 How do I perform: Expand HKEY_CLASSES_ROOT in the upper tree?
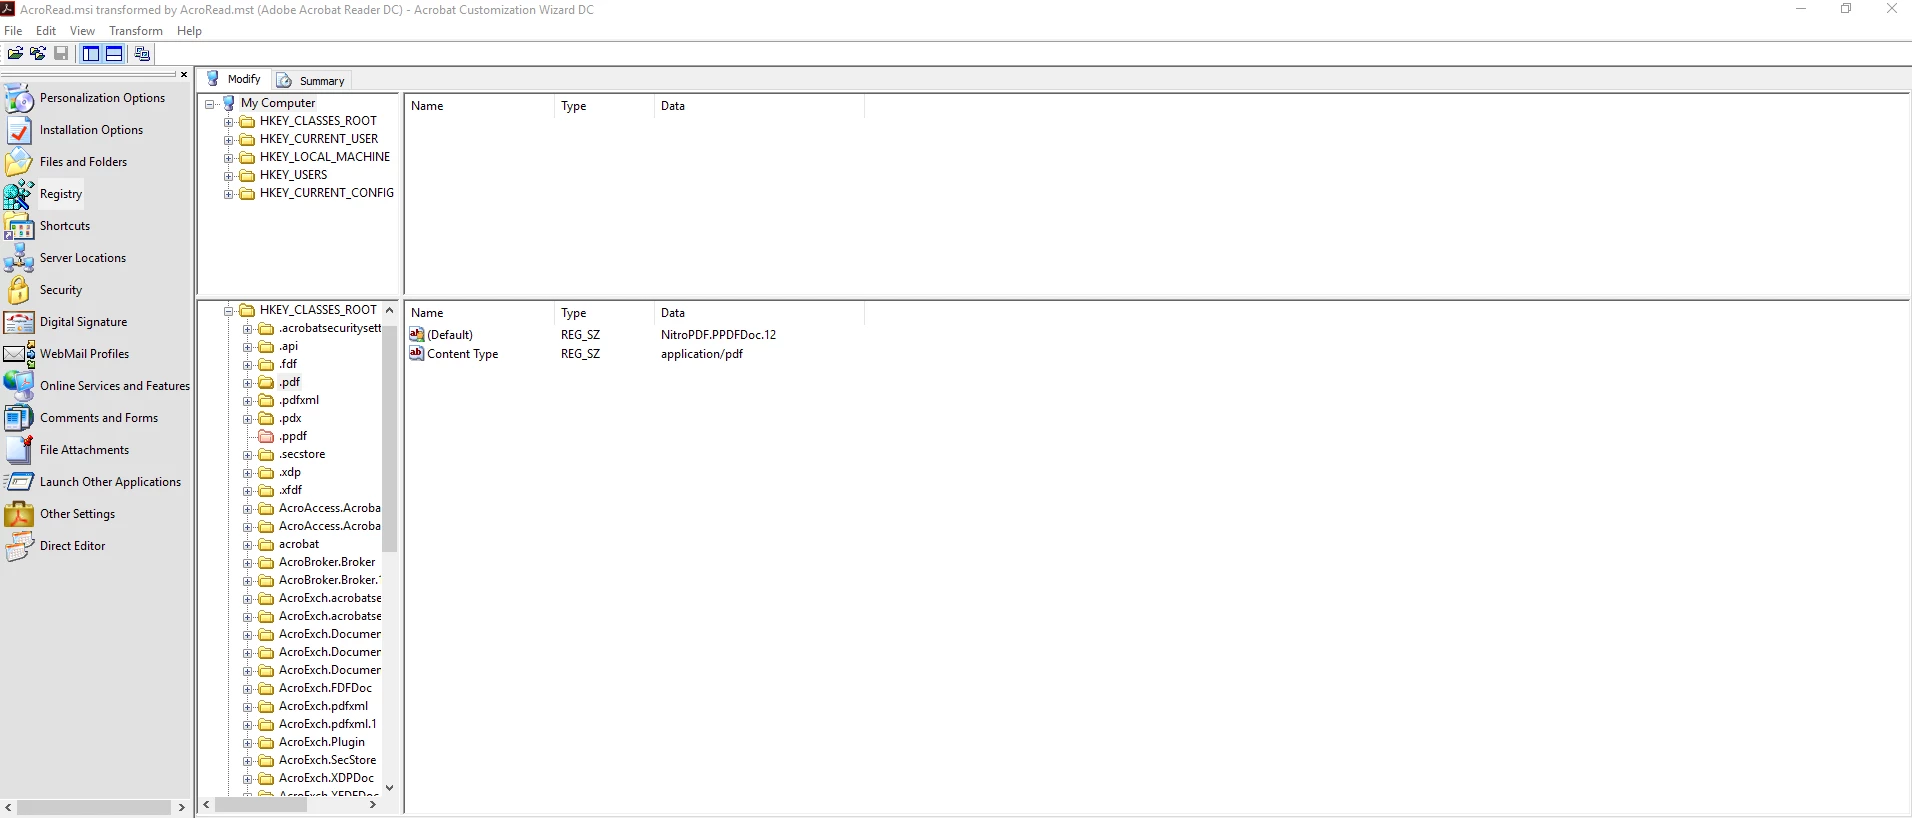[229, 122]
